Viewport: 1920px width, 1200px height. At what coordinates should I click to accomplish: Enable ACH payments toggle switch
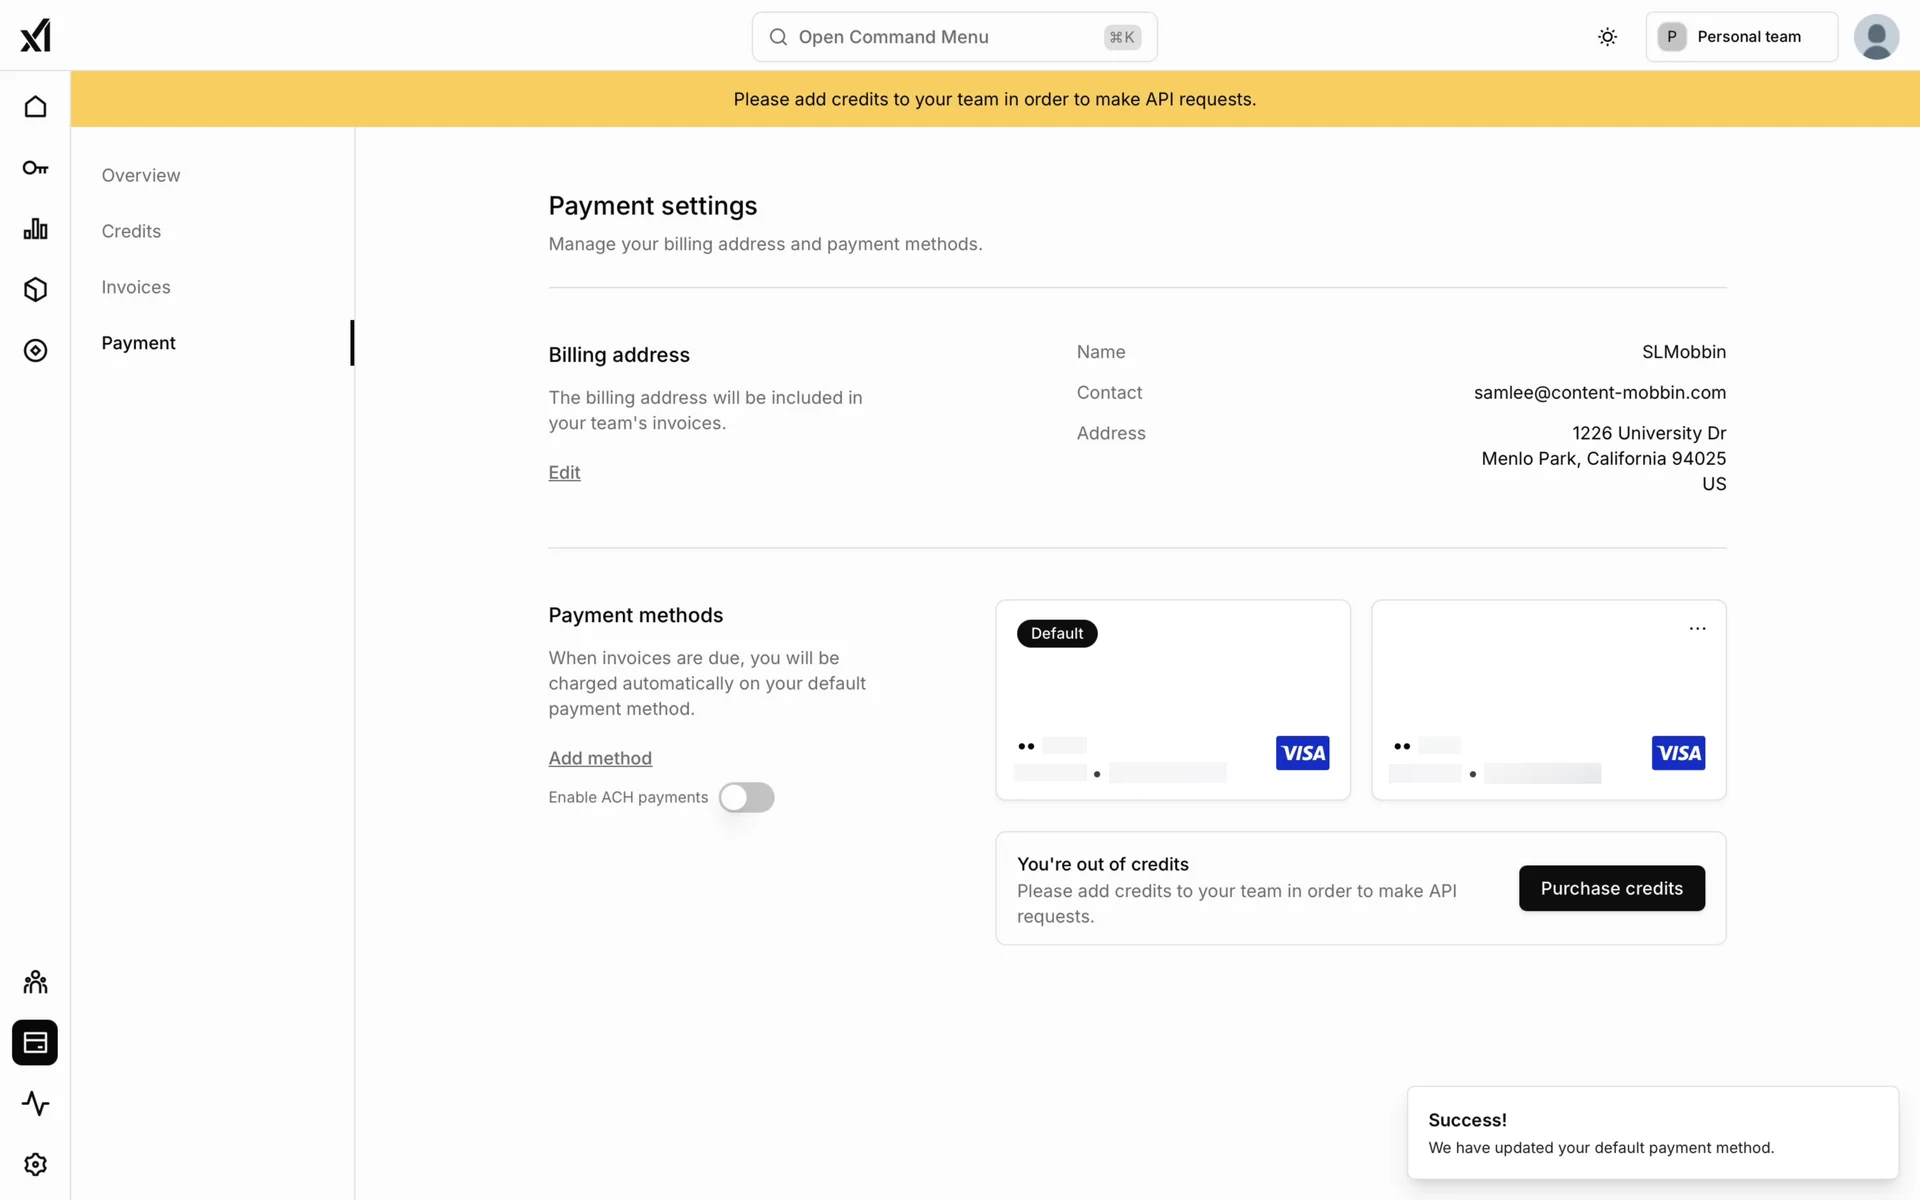click(746, 797)
